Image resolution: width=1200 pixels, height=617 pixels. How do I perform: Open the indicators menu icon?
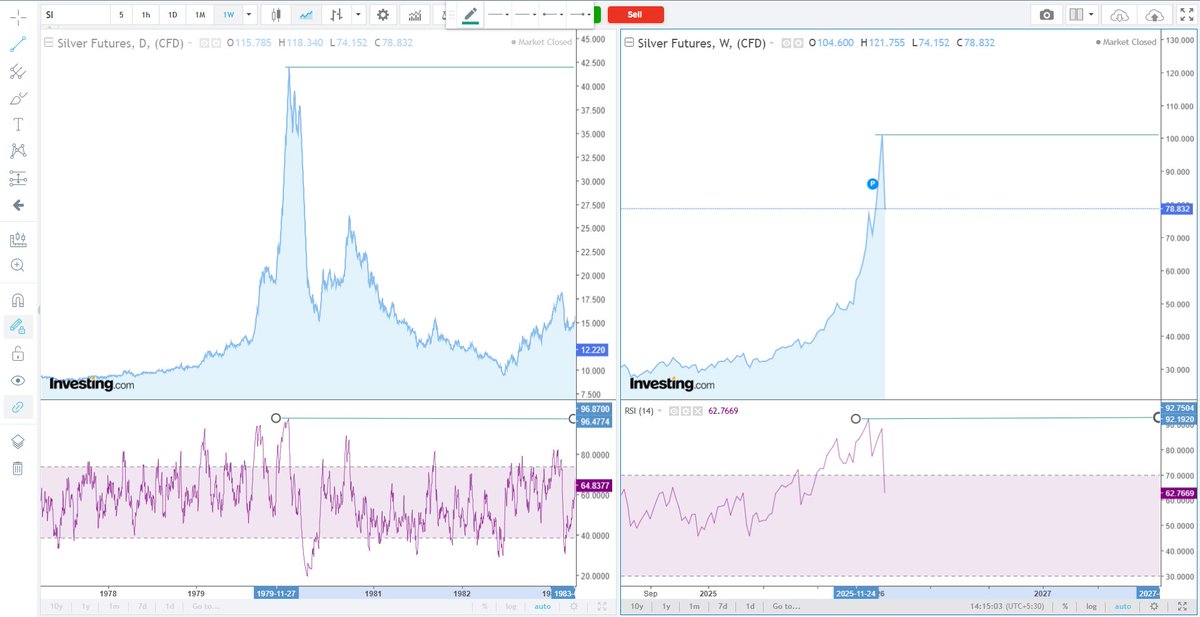pos(413,15)
